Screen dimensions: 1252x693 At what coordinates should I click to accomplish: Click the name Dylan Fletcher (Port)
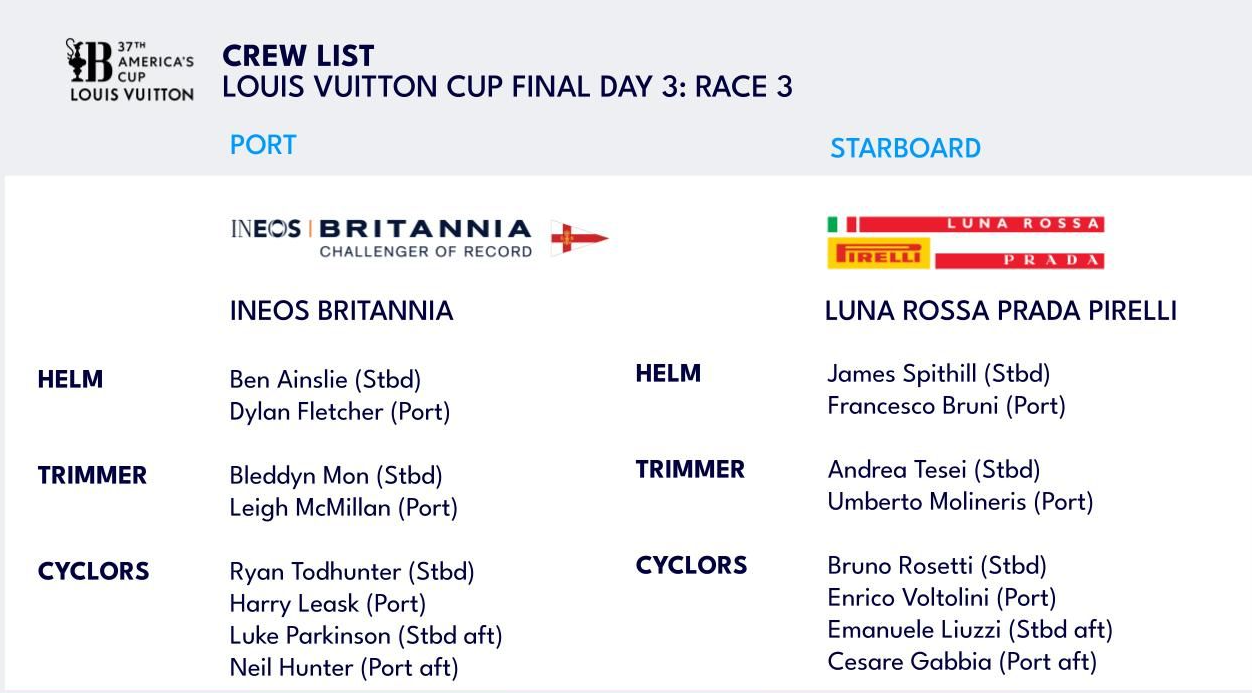(x=340, y=412)
